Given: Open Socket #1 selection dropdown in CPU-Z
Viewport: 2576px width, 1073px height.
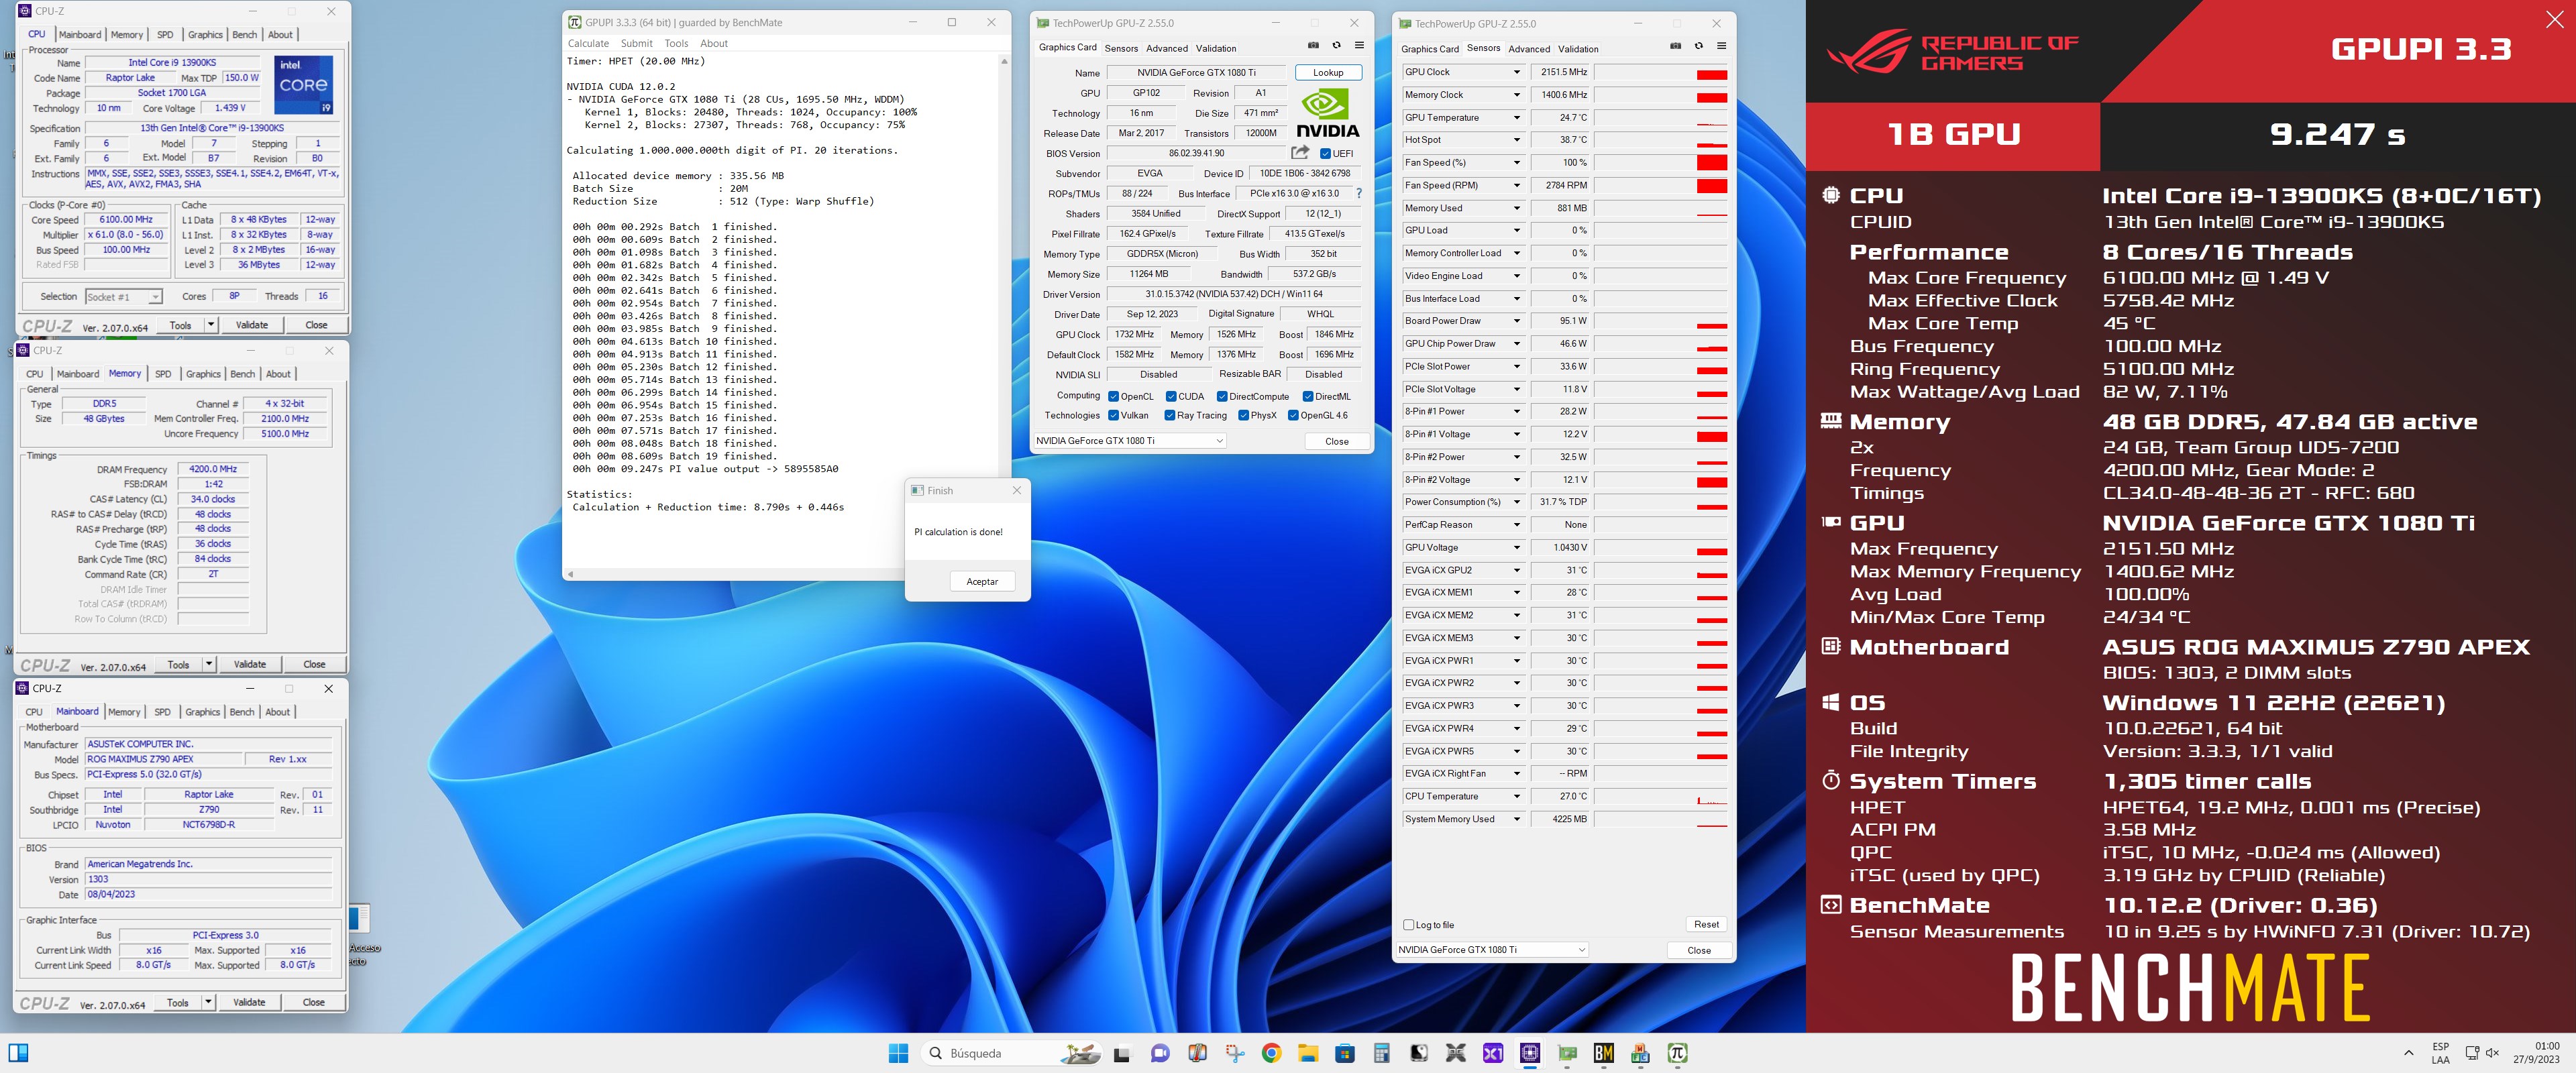Looking at the screenshot, I should click(x=124, y=297).
